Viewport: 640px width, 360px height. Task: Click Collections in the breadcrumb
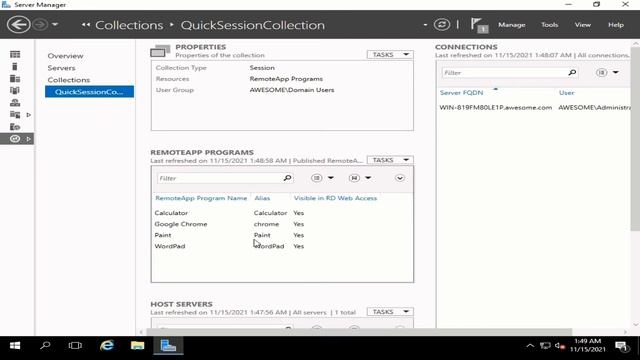click(129, 25)
